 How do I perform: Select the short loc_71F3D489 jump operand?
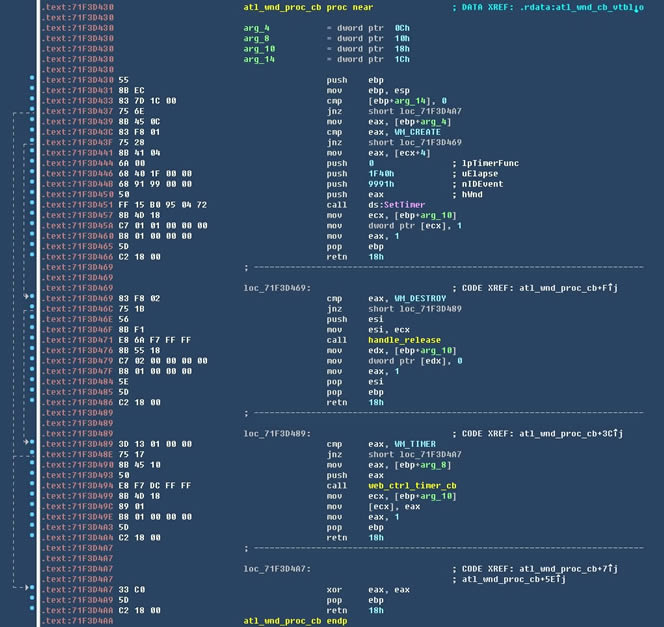405,309
